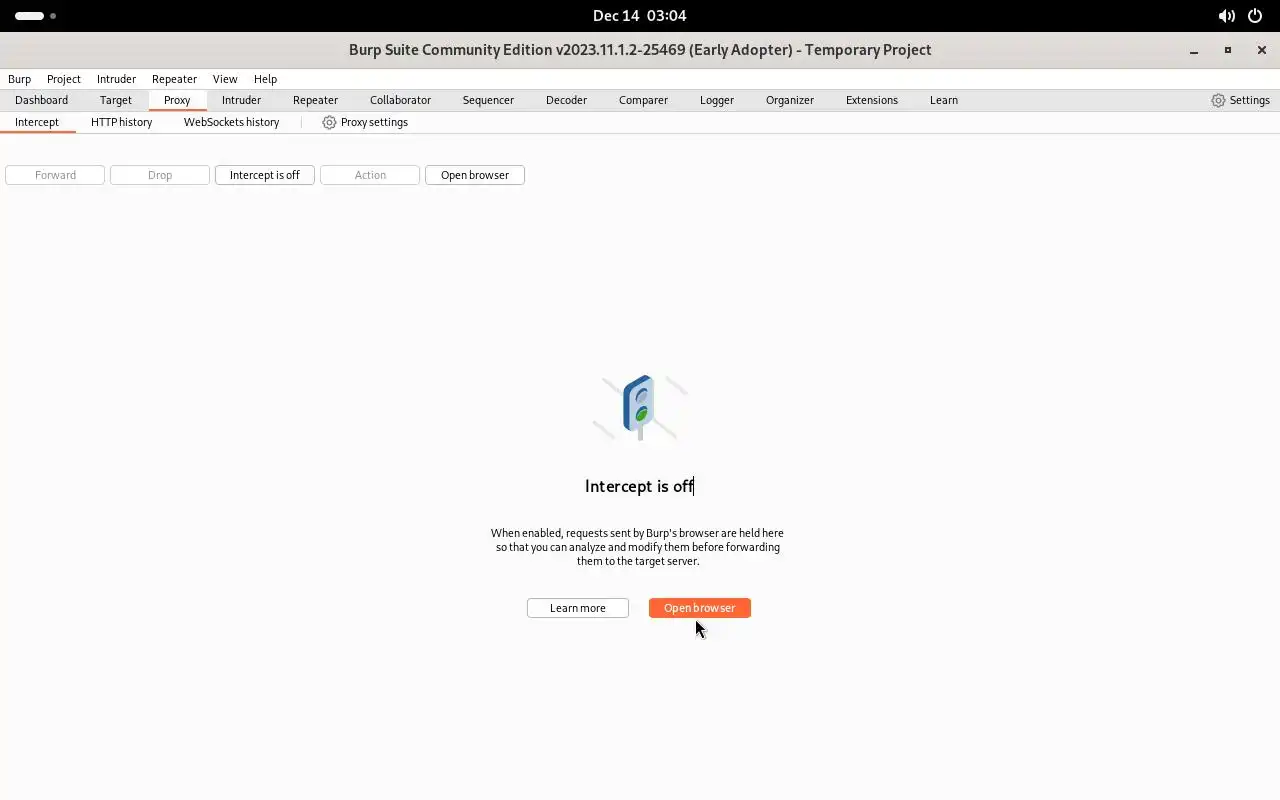Switch to the Target tab
1280x800 pixels.
[116, 100]
